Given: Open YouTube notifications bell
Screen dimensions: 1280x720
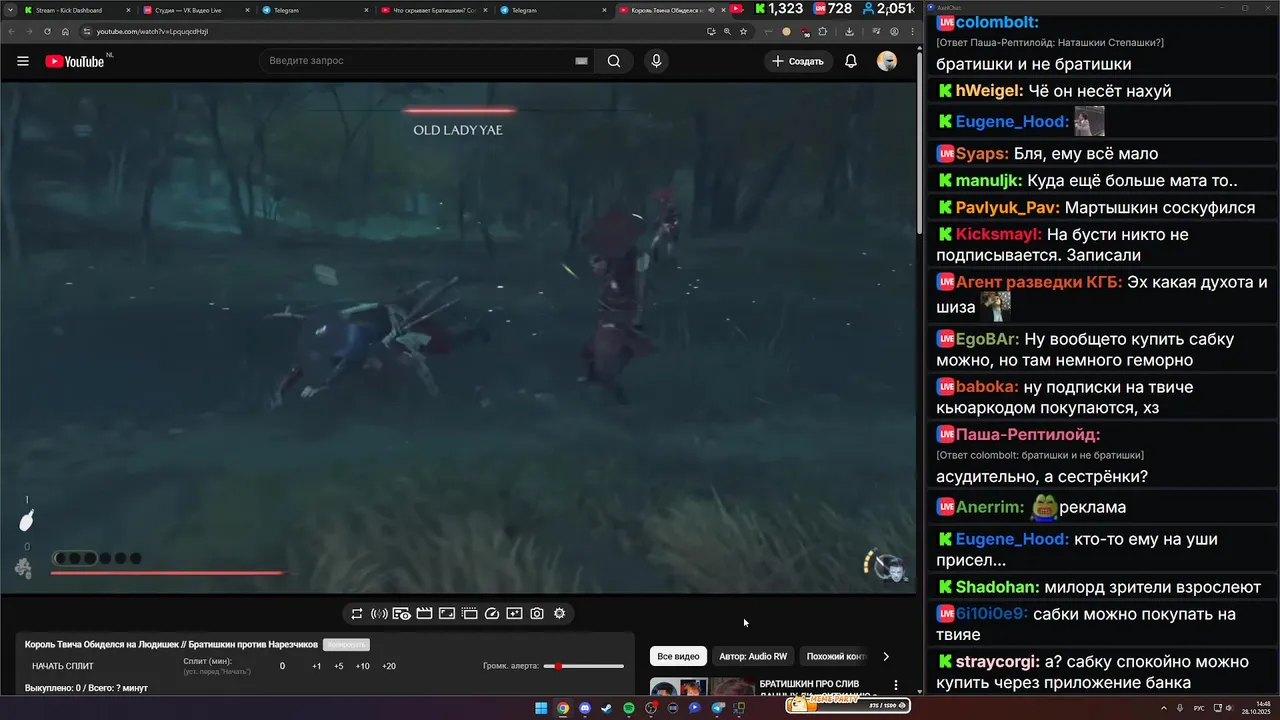Looking at the screenshot, I should point(851,61).
